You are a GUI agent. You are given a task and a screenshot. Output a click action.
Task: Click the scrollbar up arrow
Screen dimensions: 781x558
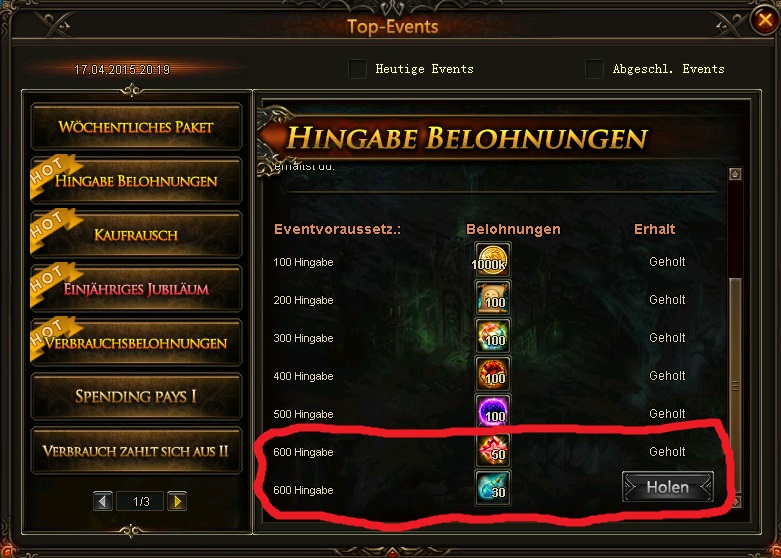pos(735,174)
